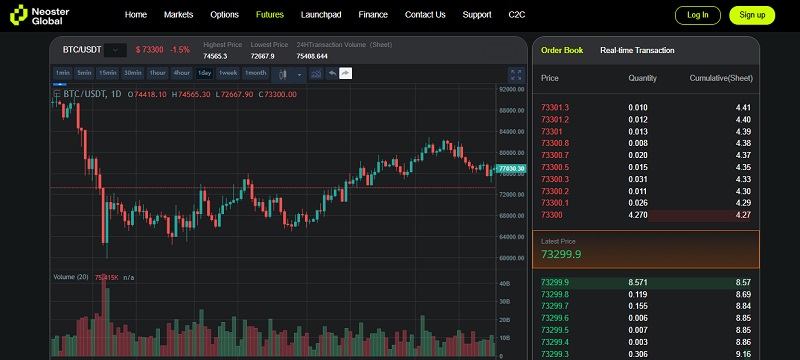Click the BTC/USDT, 1D chart legend title

click(92, 94)
